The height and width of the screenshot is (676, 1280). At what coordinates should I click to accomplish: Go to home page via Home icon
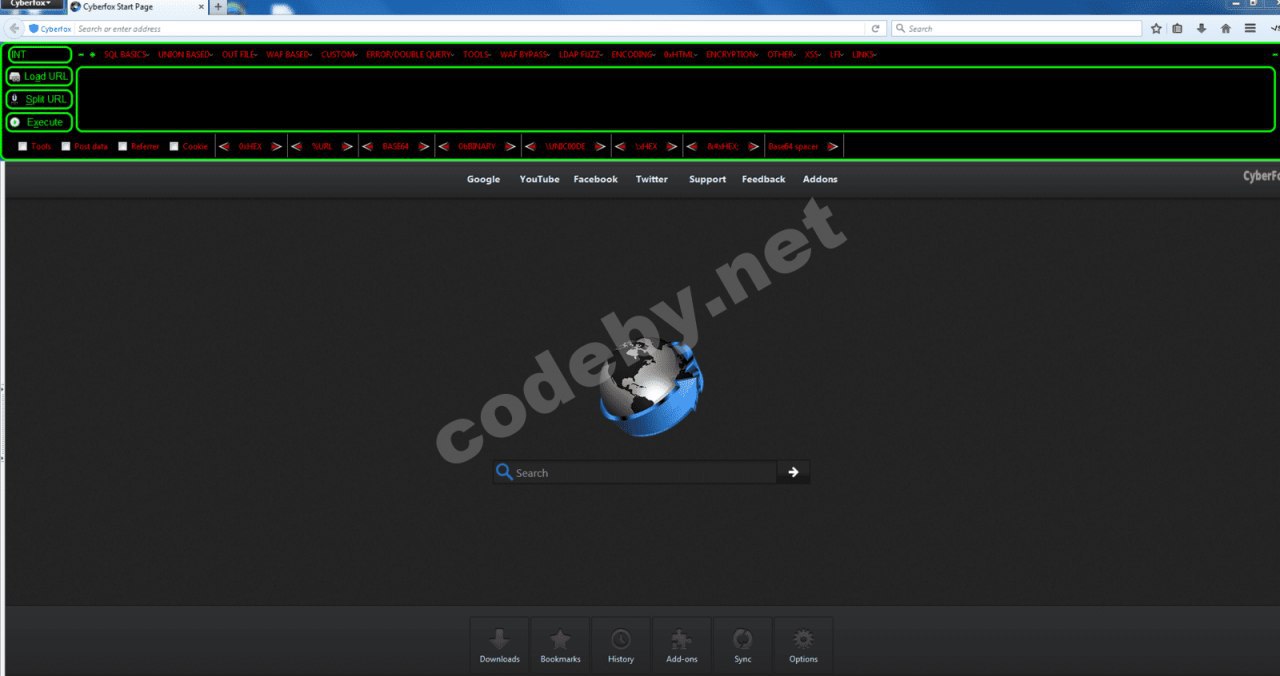(1226, 29)
